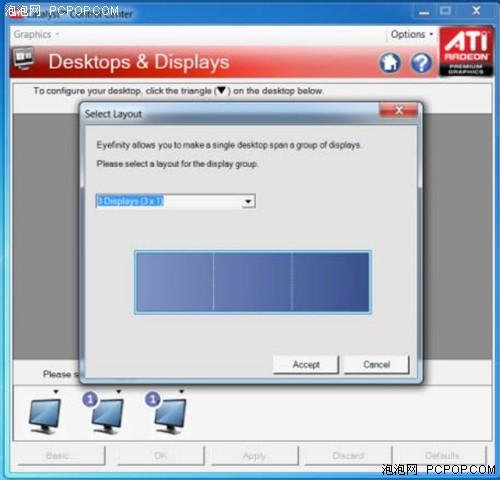Click the Cancel button
Screen dimensions: 500x480
point(376,365)
